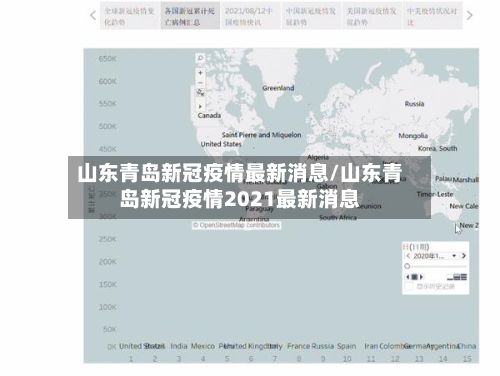Set playback speed to fast
Viewport: 500px width, 376px height.
(x=463, y=277)
